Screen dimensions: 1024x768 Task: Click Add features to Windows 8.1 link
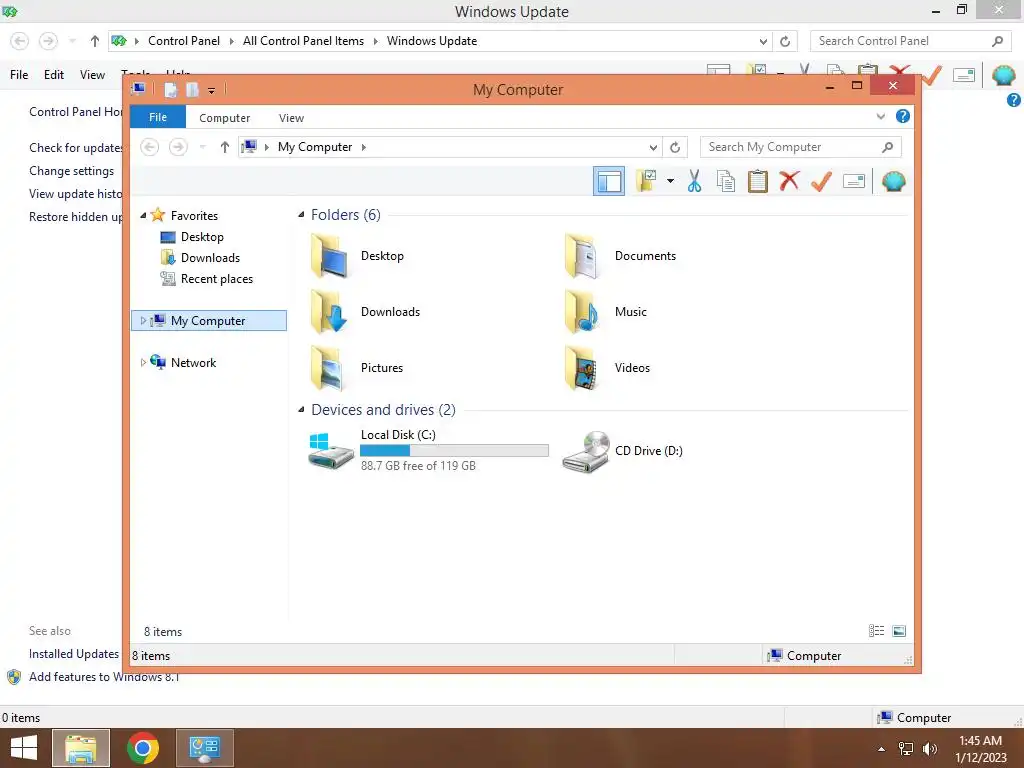pyautogui.click(x=103, y=677)
